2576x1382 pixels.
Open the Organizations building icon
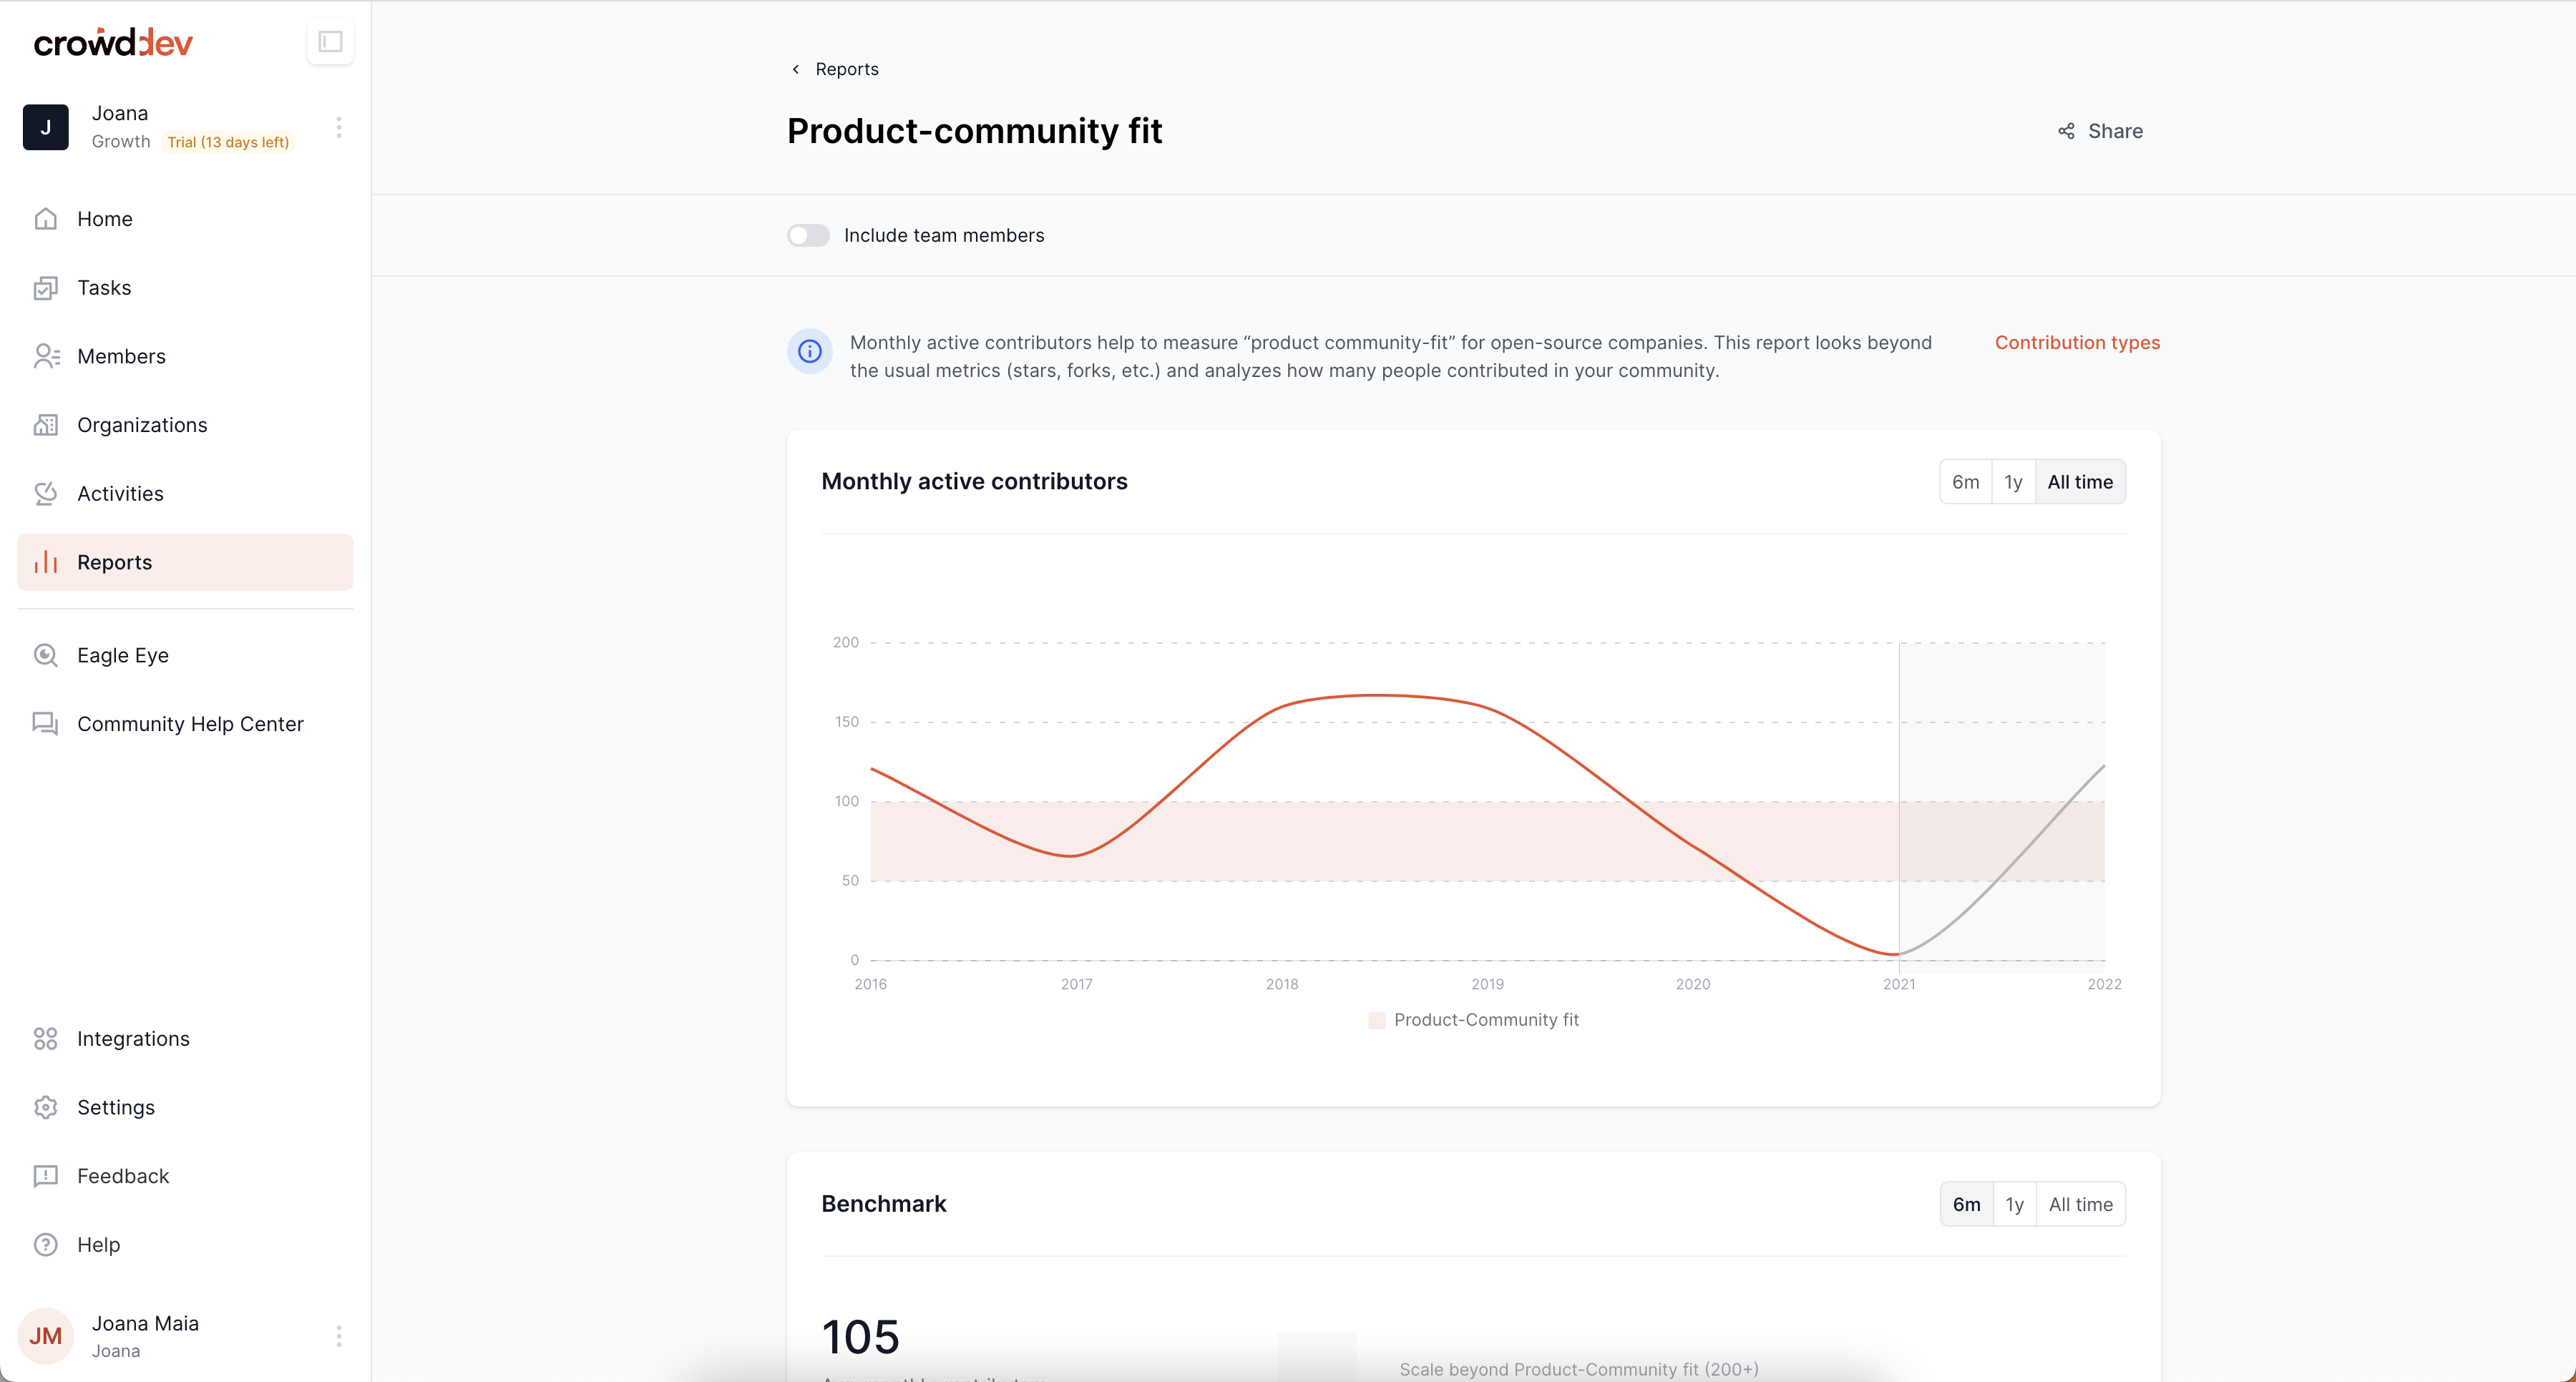46,425
